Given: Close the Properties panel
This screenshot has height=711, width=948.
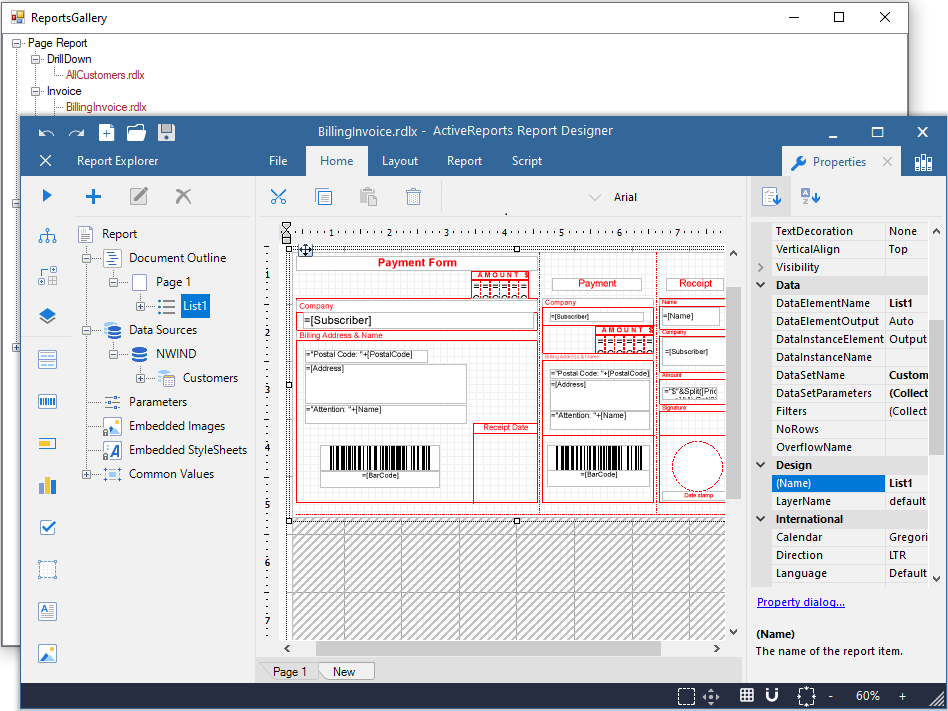Looking at the screenshot, I should pos(887,161).
